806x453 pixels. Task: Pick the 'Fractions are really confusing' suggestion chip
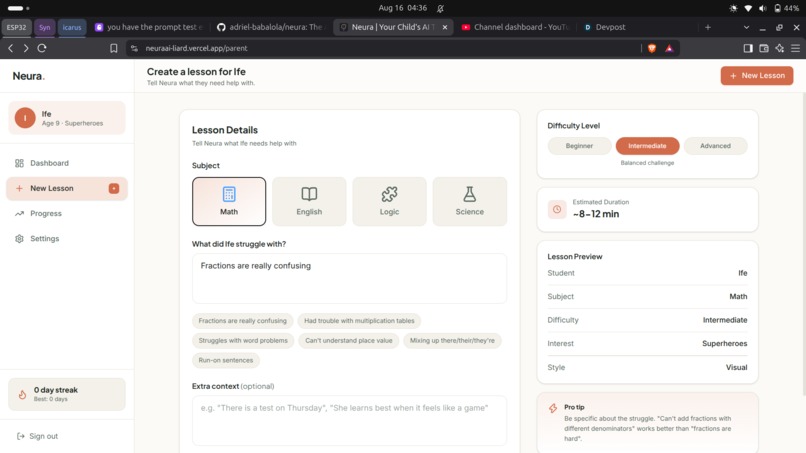coord(243,321)
